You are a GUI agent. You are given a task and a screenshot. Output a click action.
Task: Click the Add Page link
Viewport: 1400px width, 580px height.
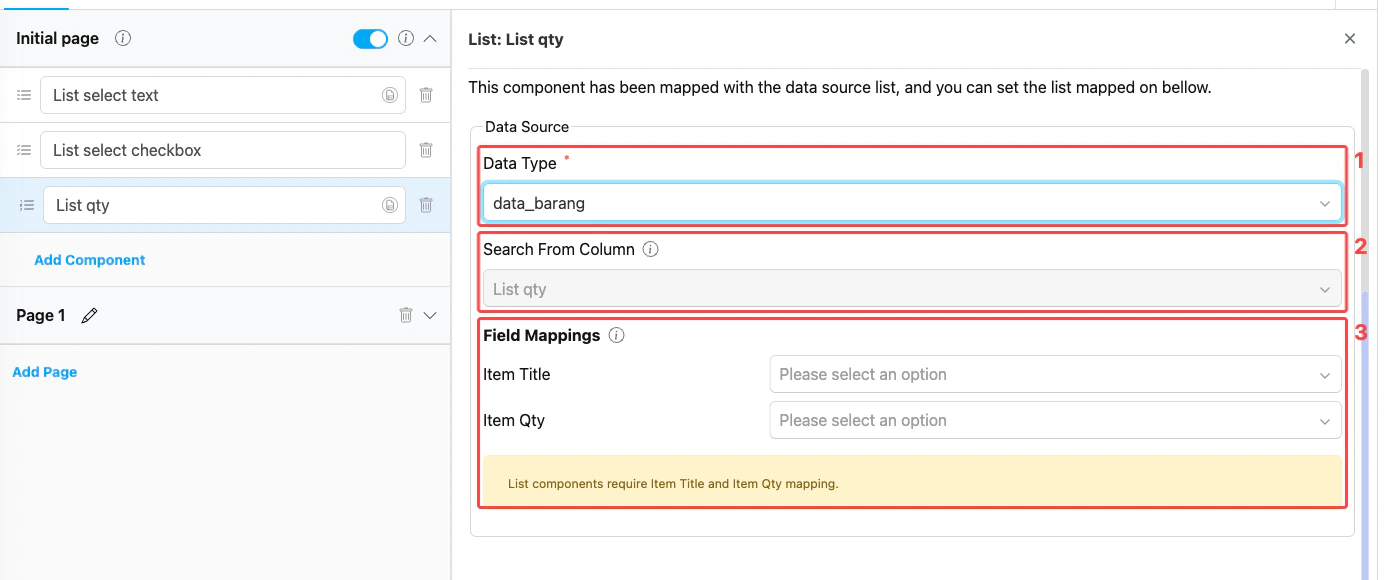(45, 372)
